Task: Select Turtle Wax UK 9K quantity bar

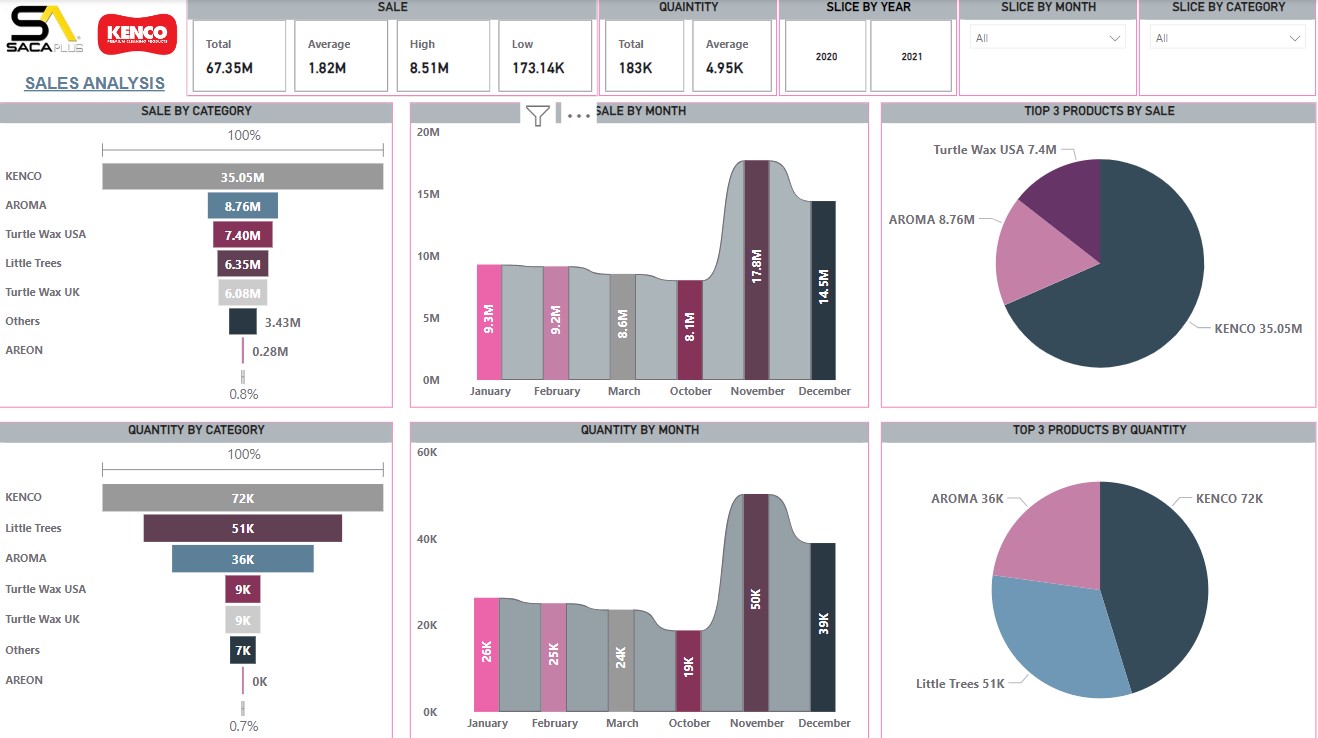Action: click(243, 620)
